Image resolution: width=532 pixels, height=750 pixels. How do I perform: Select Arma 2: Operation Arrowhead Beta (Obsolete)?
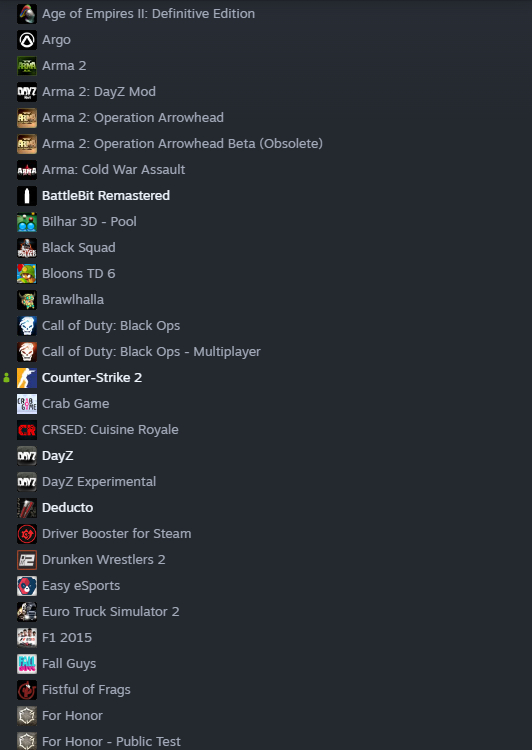[182, 143]
